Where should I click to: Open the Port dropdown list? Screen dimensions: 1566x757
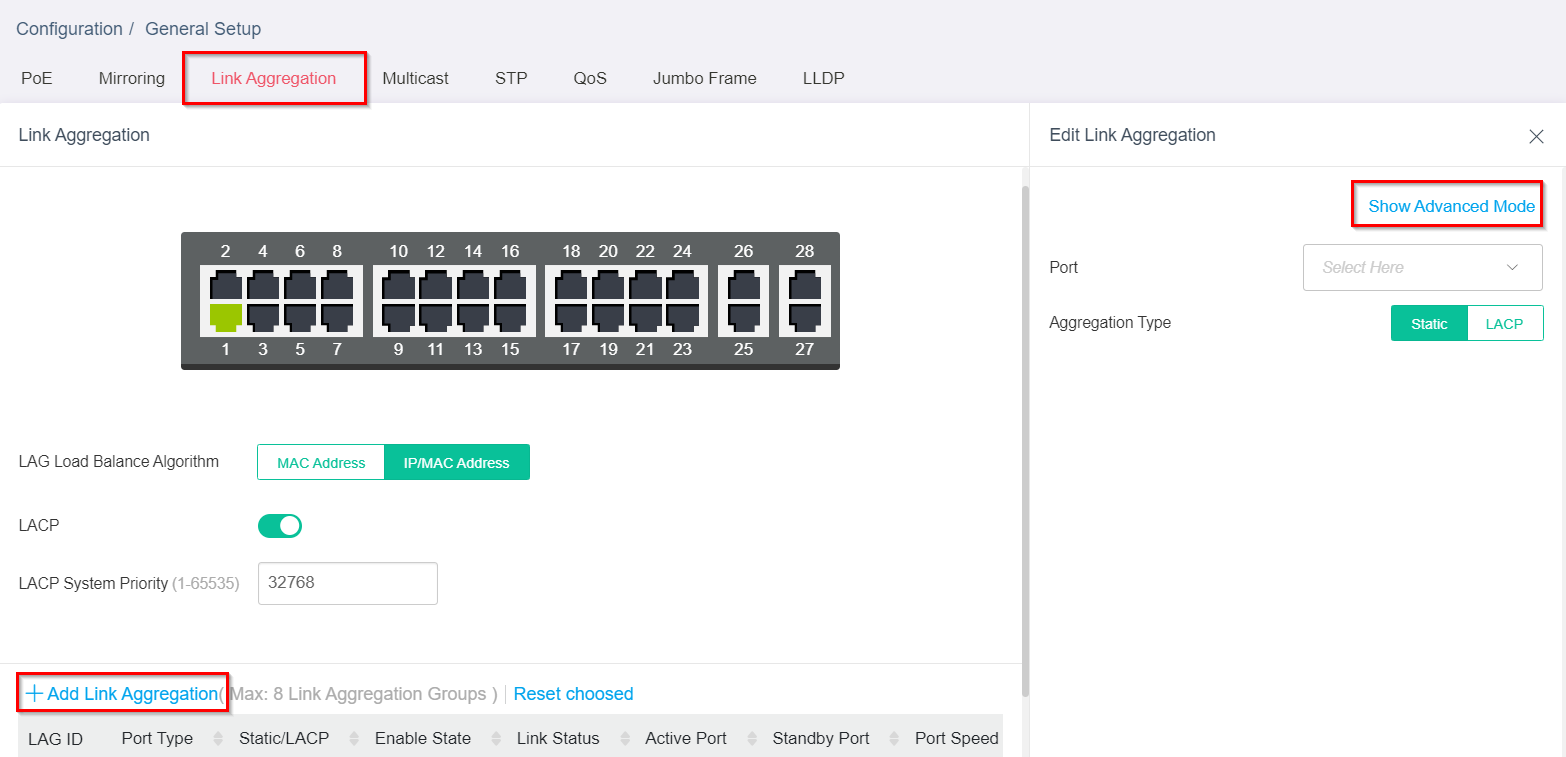[1422, 268]
